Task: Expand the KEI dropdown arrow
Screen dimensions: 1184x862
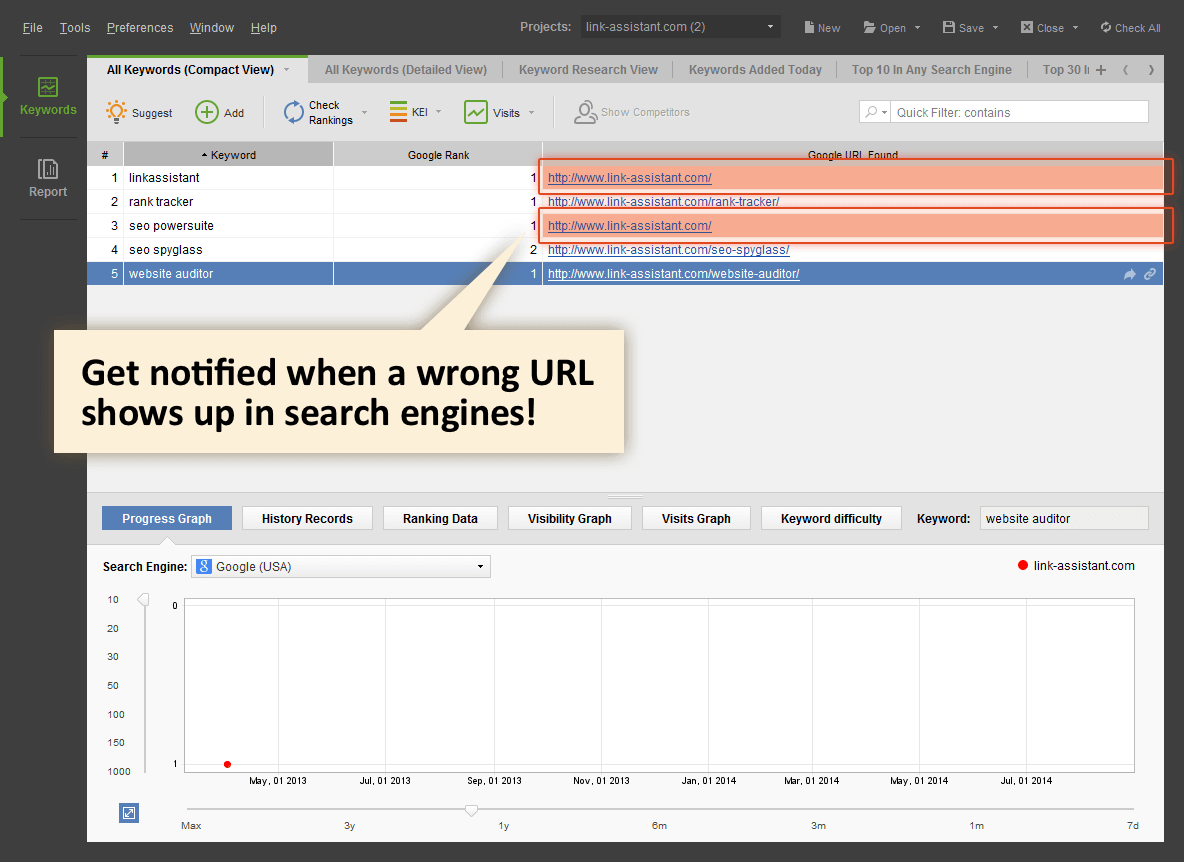Action: point(438,112)
